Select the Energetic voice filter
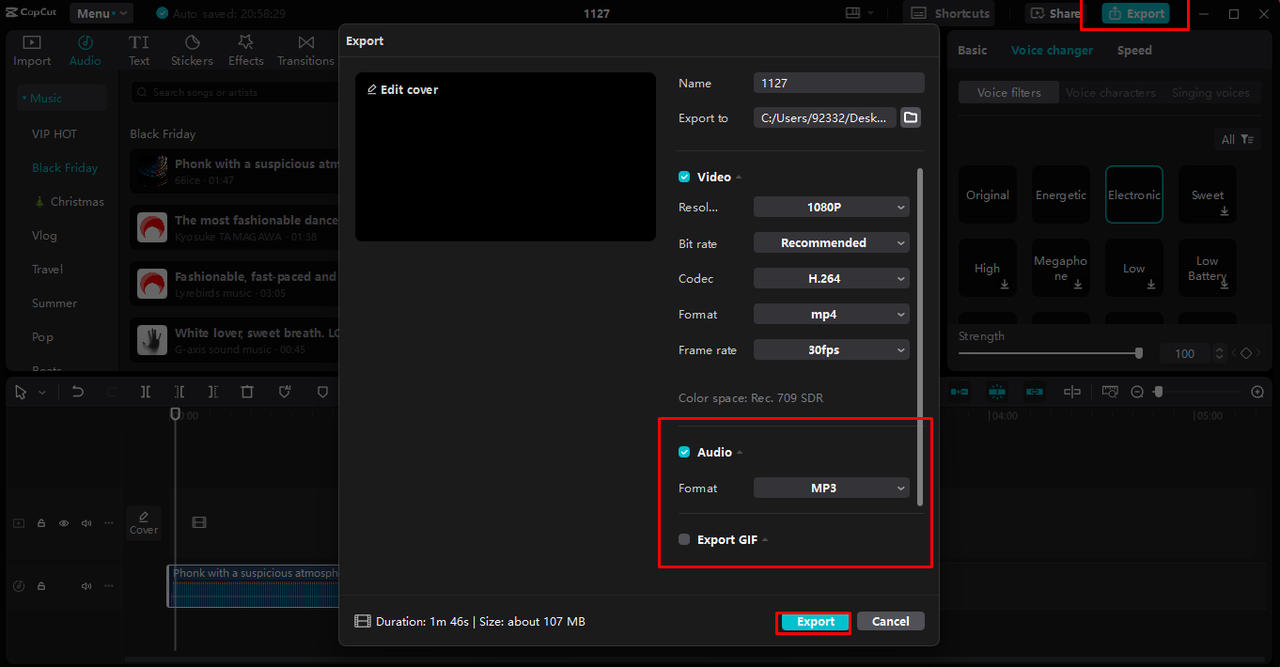 pos(1061,195)
